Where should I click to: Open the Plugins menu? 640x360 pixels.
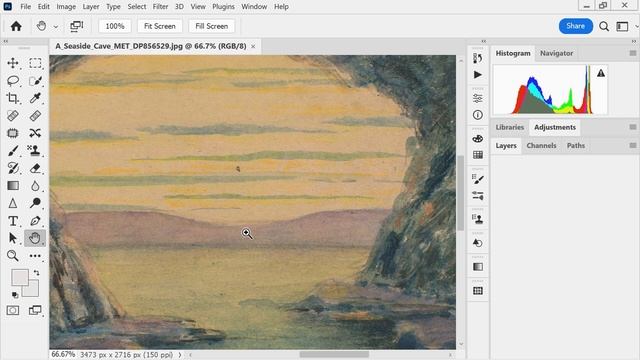point(223,7)
